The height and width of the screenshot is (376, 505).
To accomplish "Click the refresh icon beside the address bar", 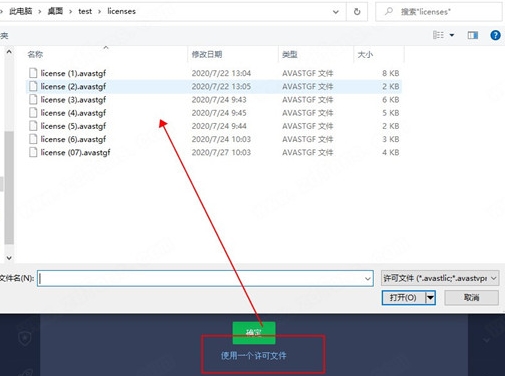I will point(357,12).
